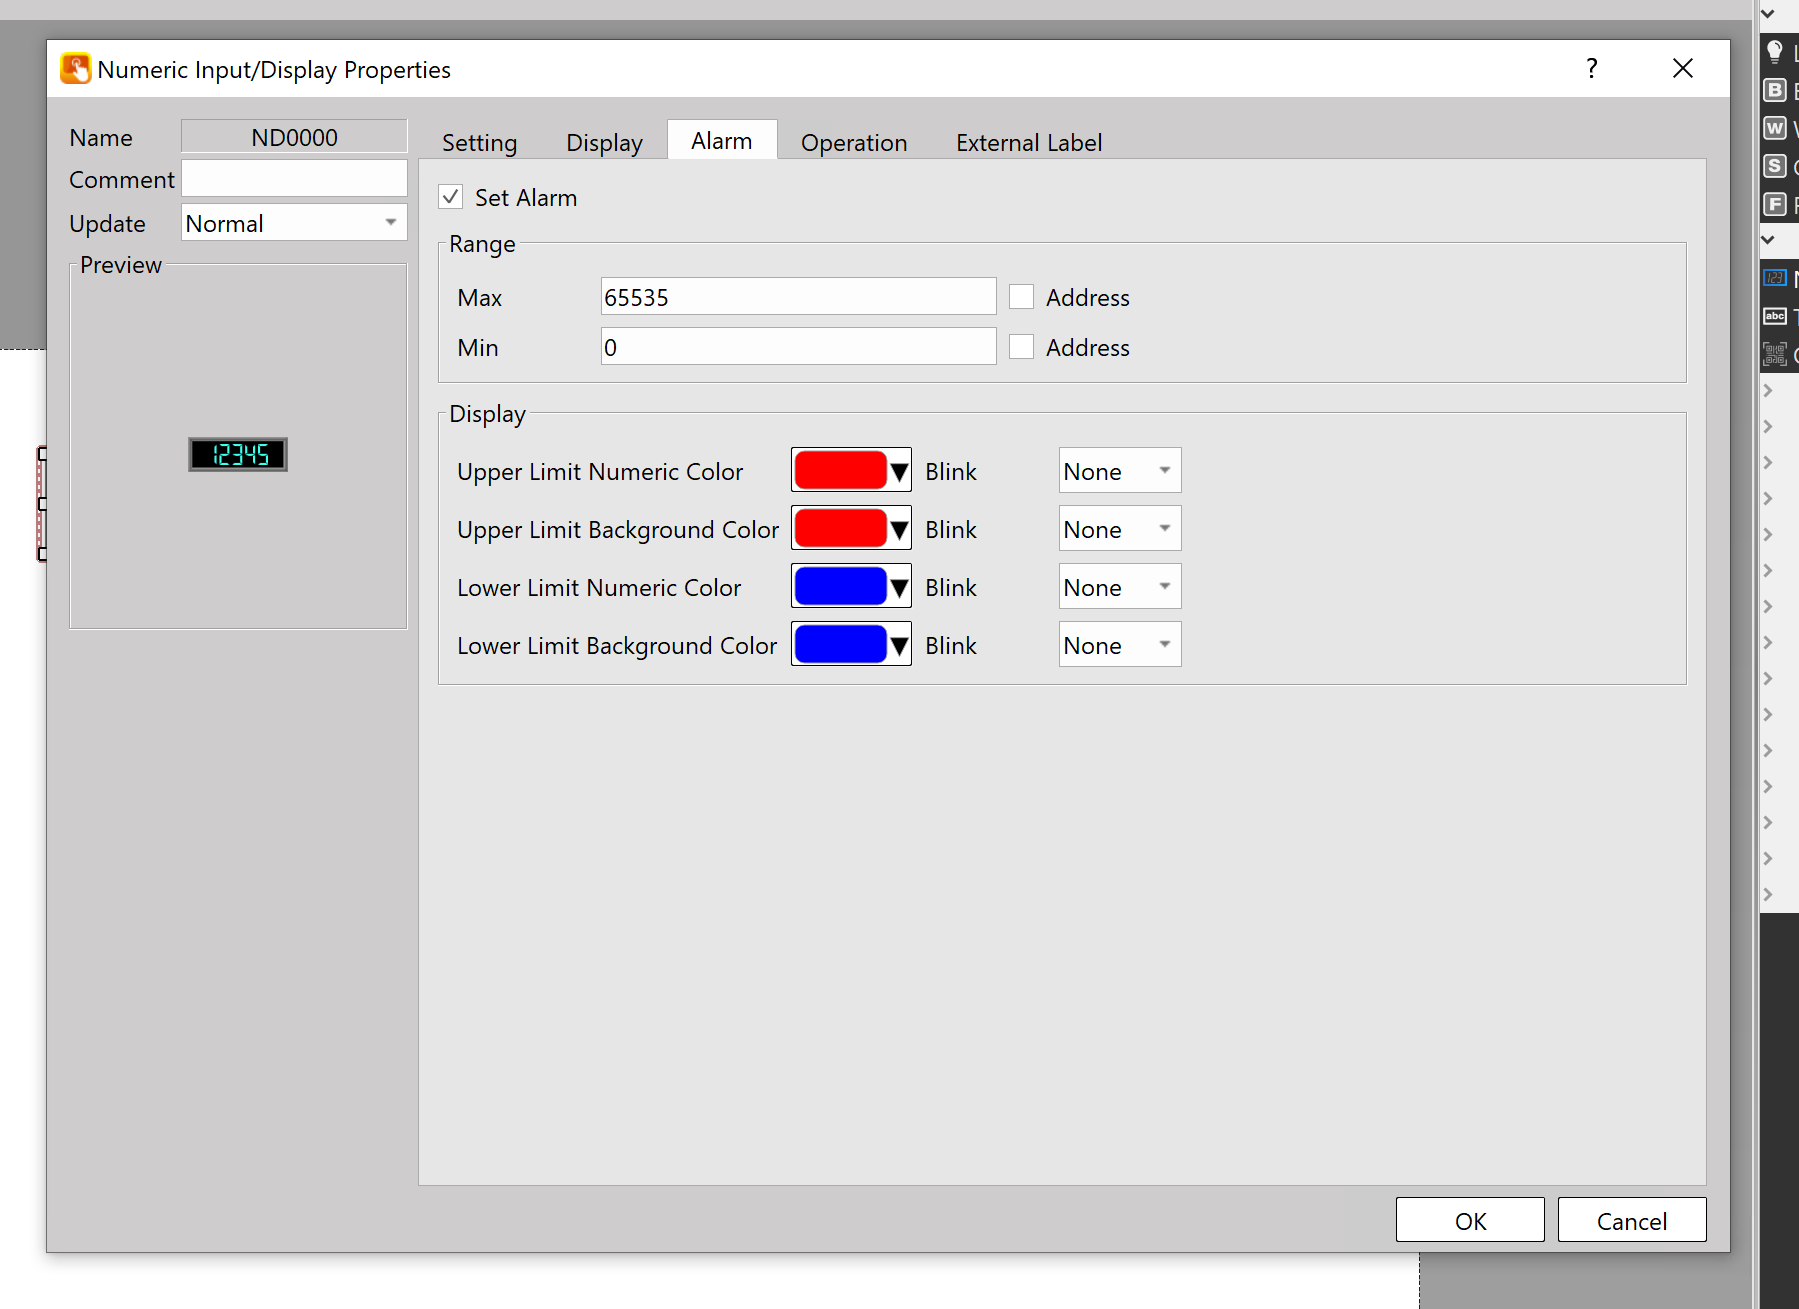Uncheck the Set Alarm checkbox

point(451,197)
